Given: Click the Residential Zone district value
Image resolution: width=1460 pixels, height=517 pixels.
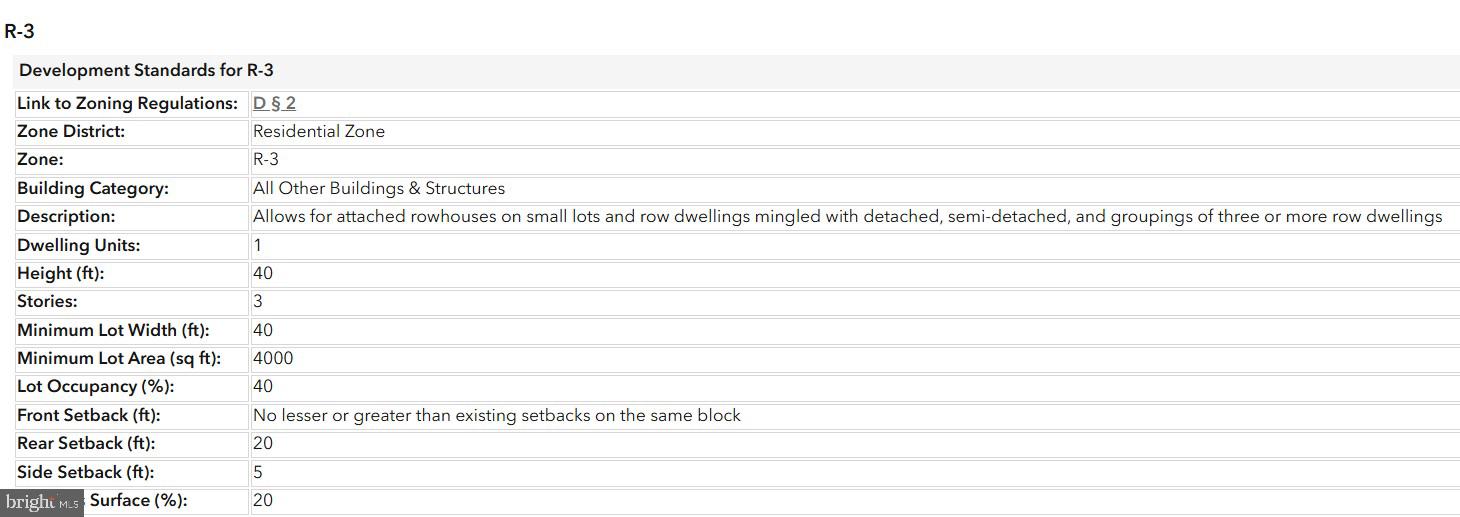Looking at the screenshot, I should coord(318,131).
